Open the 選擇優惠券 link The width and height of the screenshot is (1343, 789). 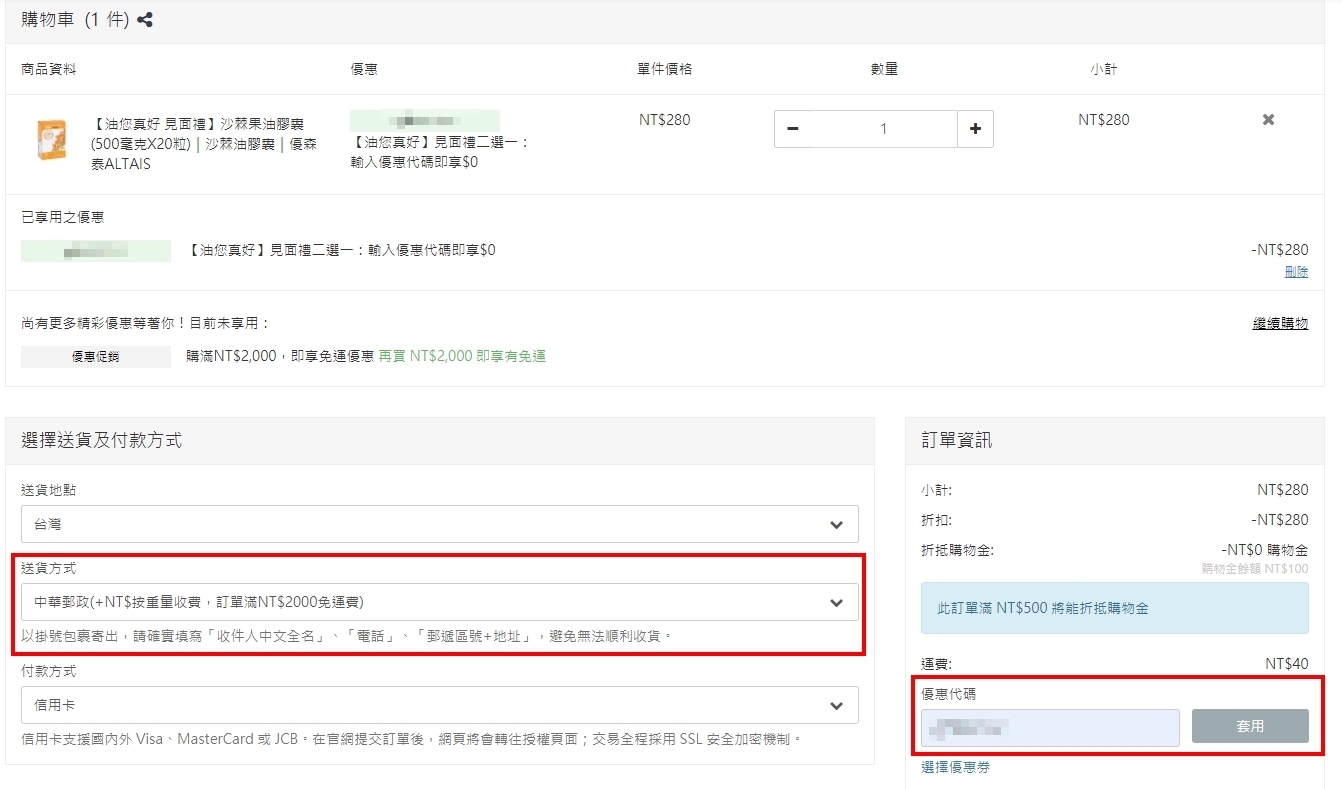coord(955,767)
